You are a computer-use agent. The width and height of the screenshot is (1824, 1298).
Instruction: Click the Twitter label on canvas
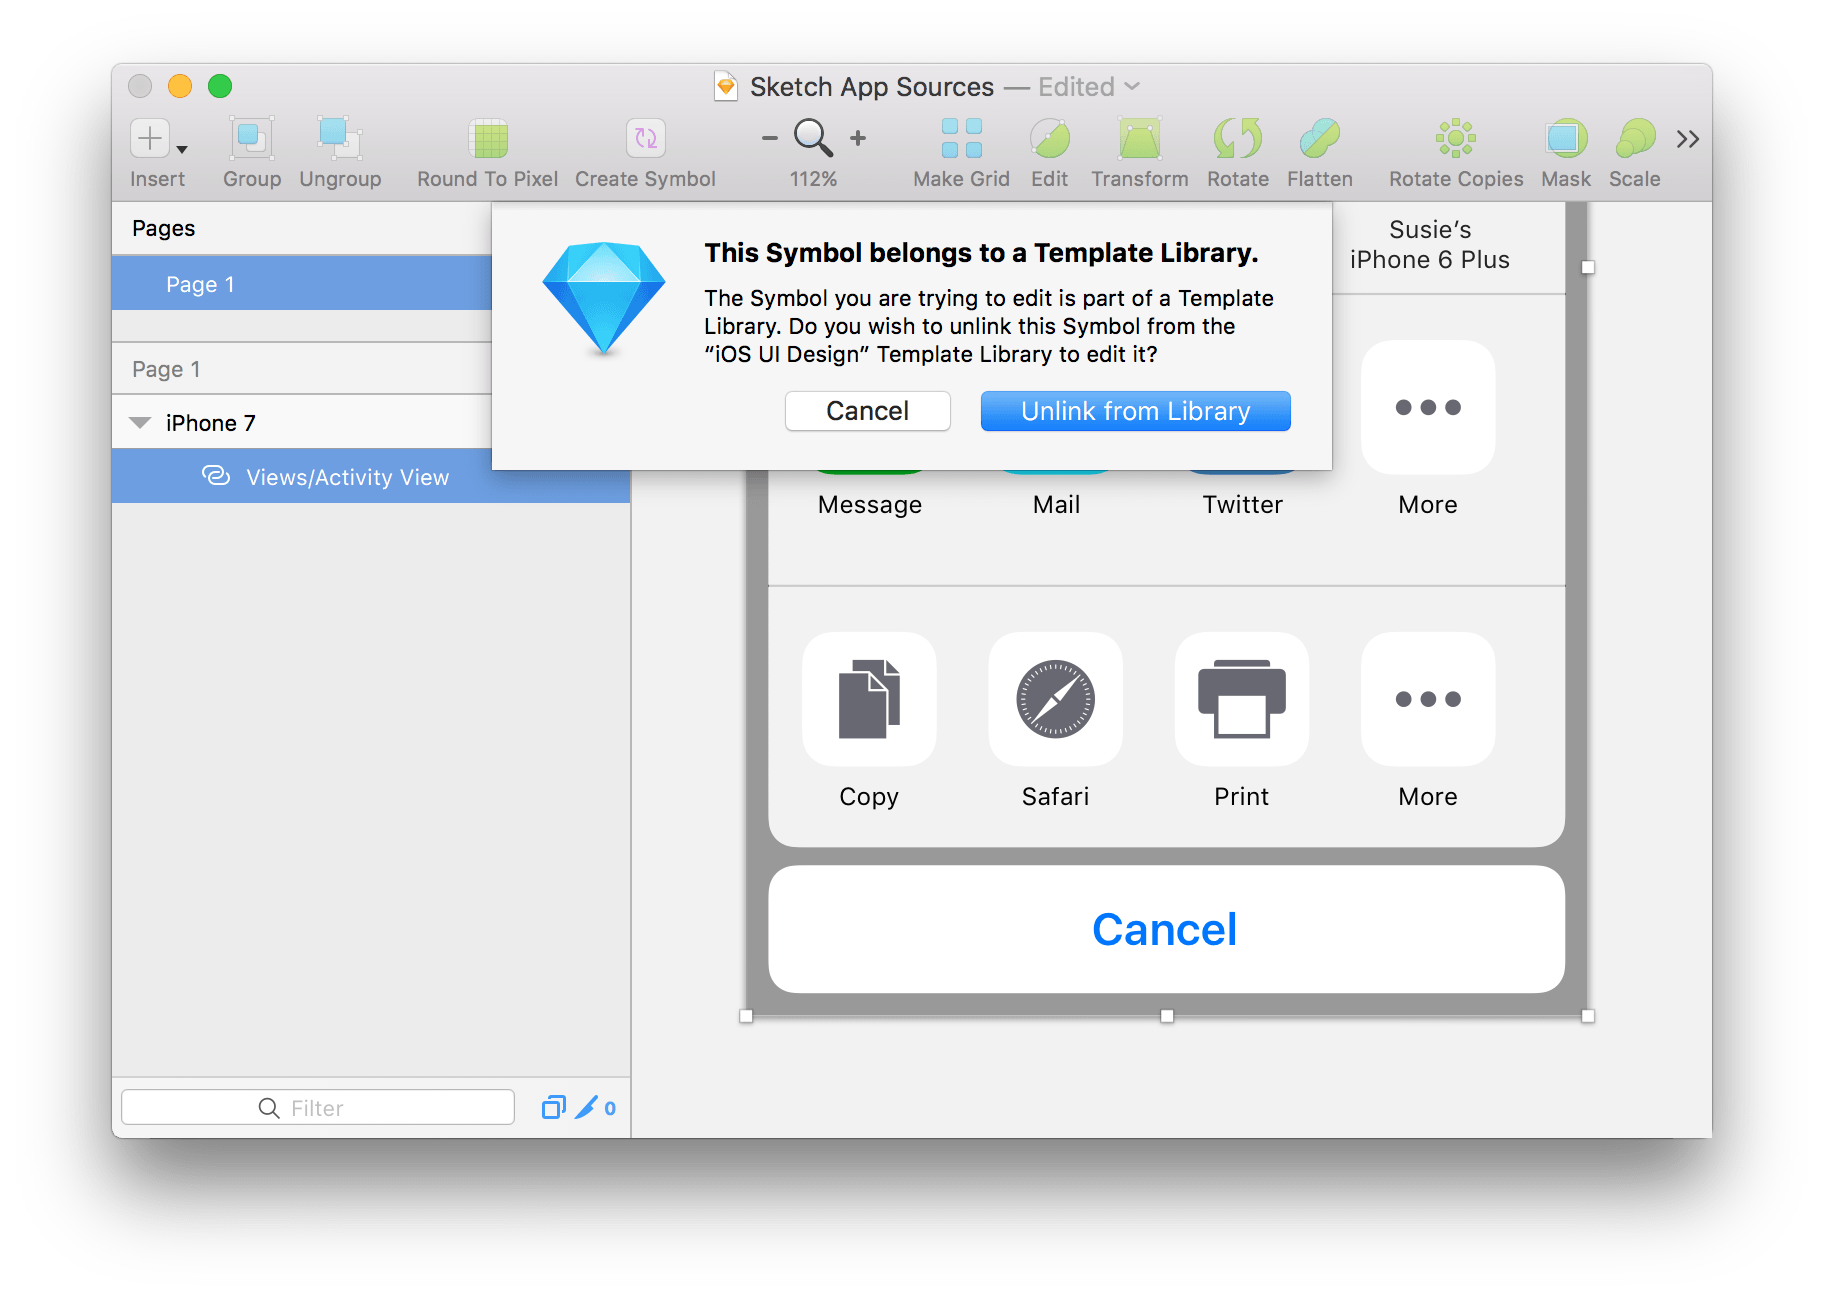click(1242, 505)
